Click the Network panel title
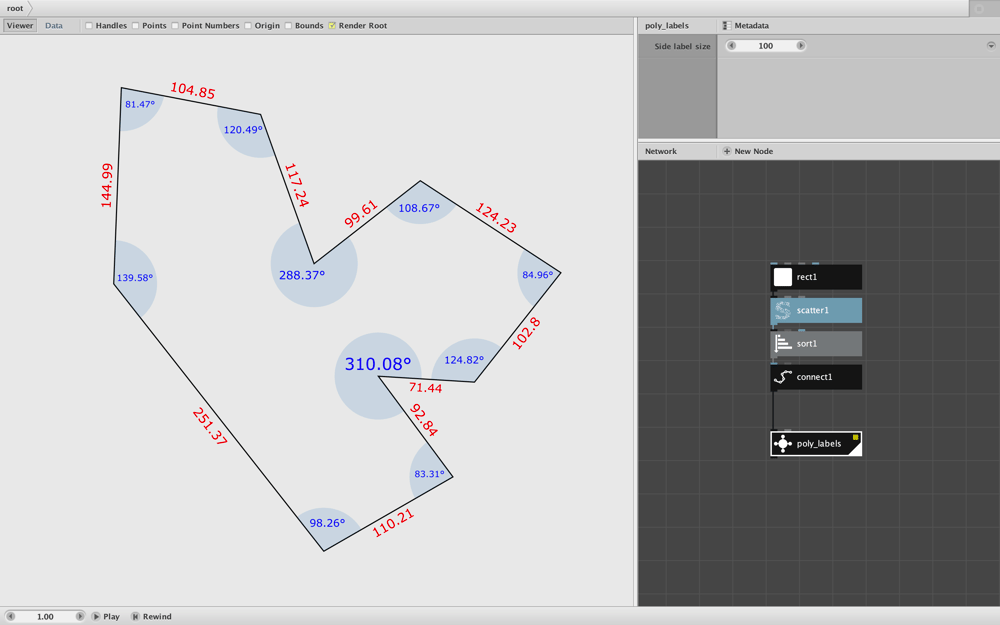This screenshot has width=1000, height=625. coord(661,151)
